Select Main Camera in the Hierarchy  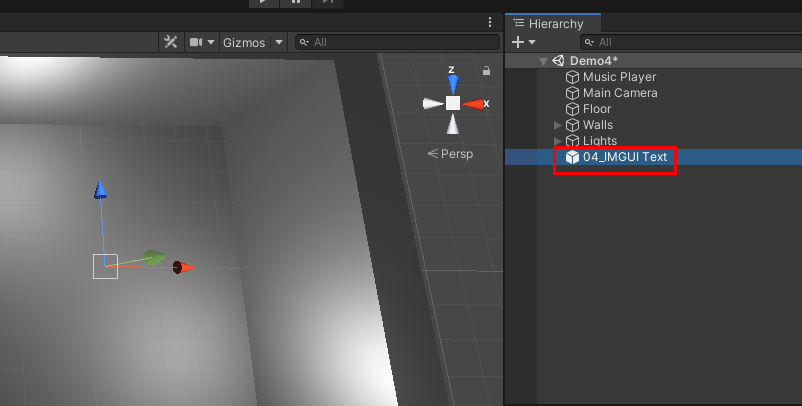pos(620,93)
